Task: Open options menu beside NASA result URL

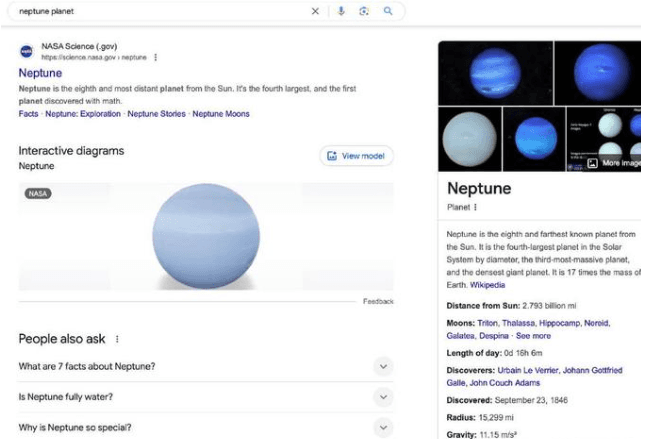Action: (x=155, y=57)
